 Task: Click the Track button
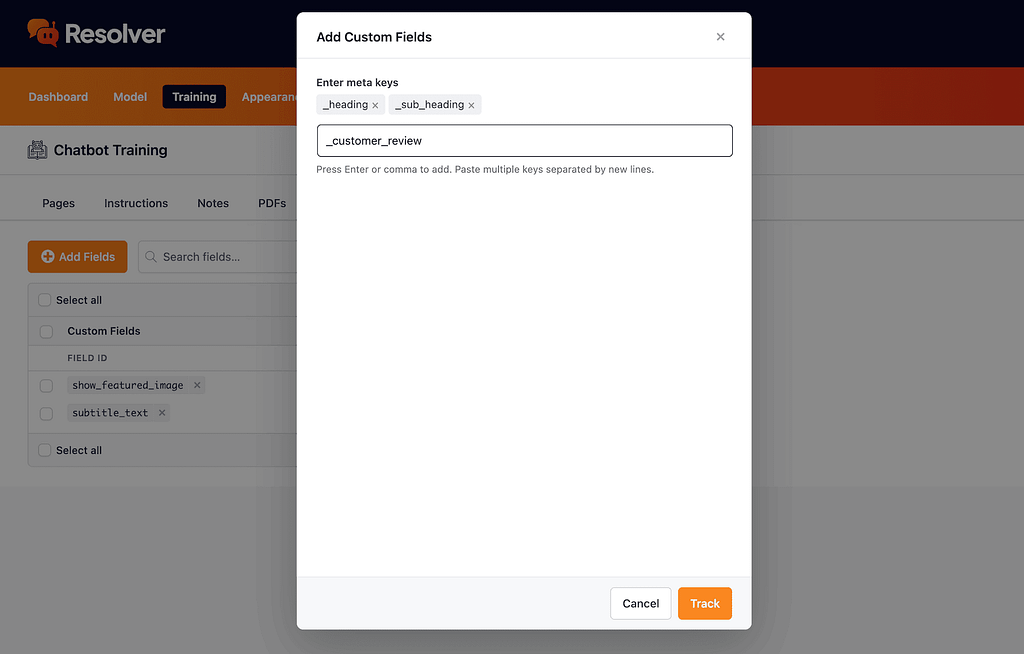tap(705, 603)
